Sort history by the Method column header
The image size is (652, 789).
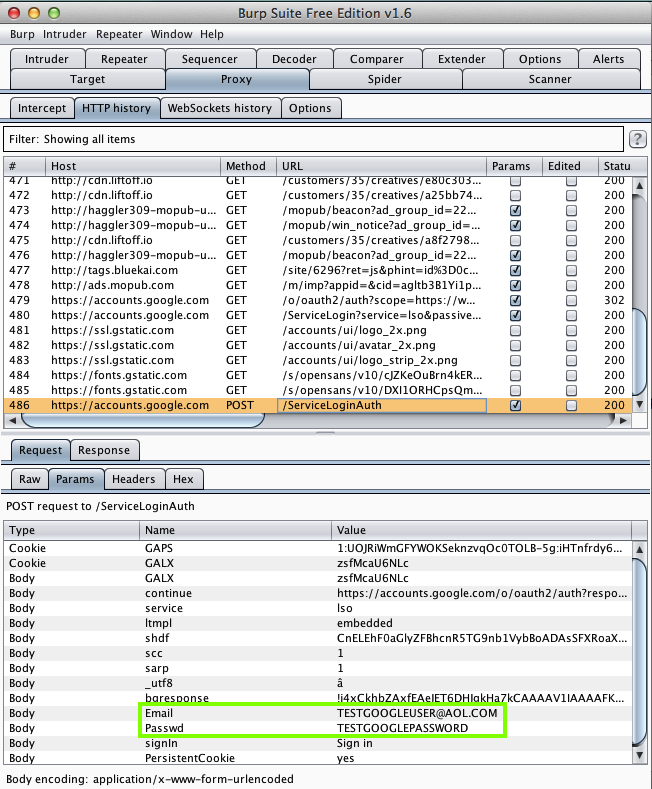pos(246,166)
